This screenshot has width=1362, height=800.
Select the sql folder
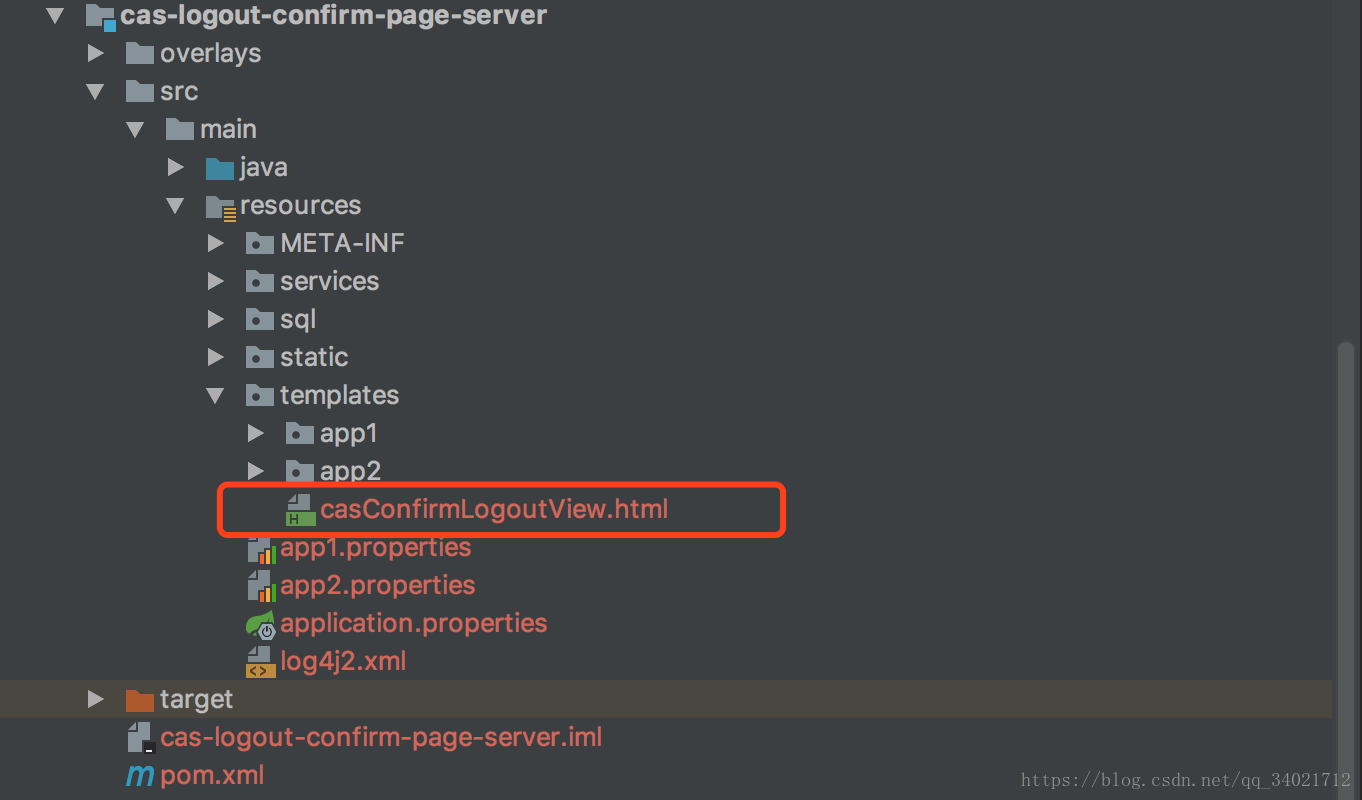tap(298, 319)
